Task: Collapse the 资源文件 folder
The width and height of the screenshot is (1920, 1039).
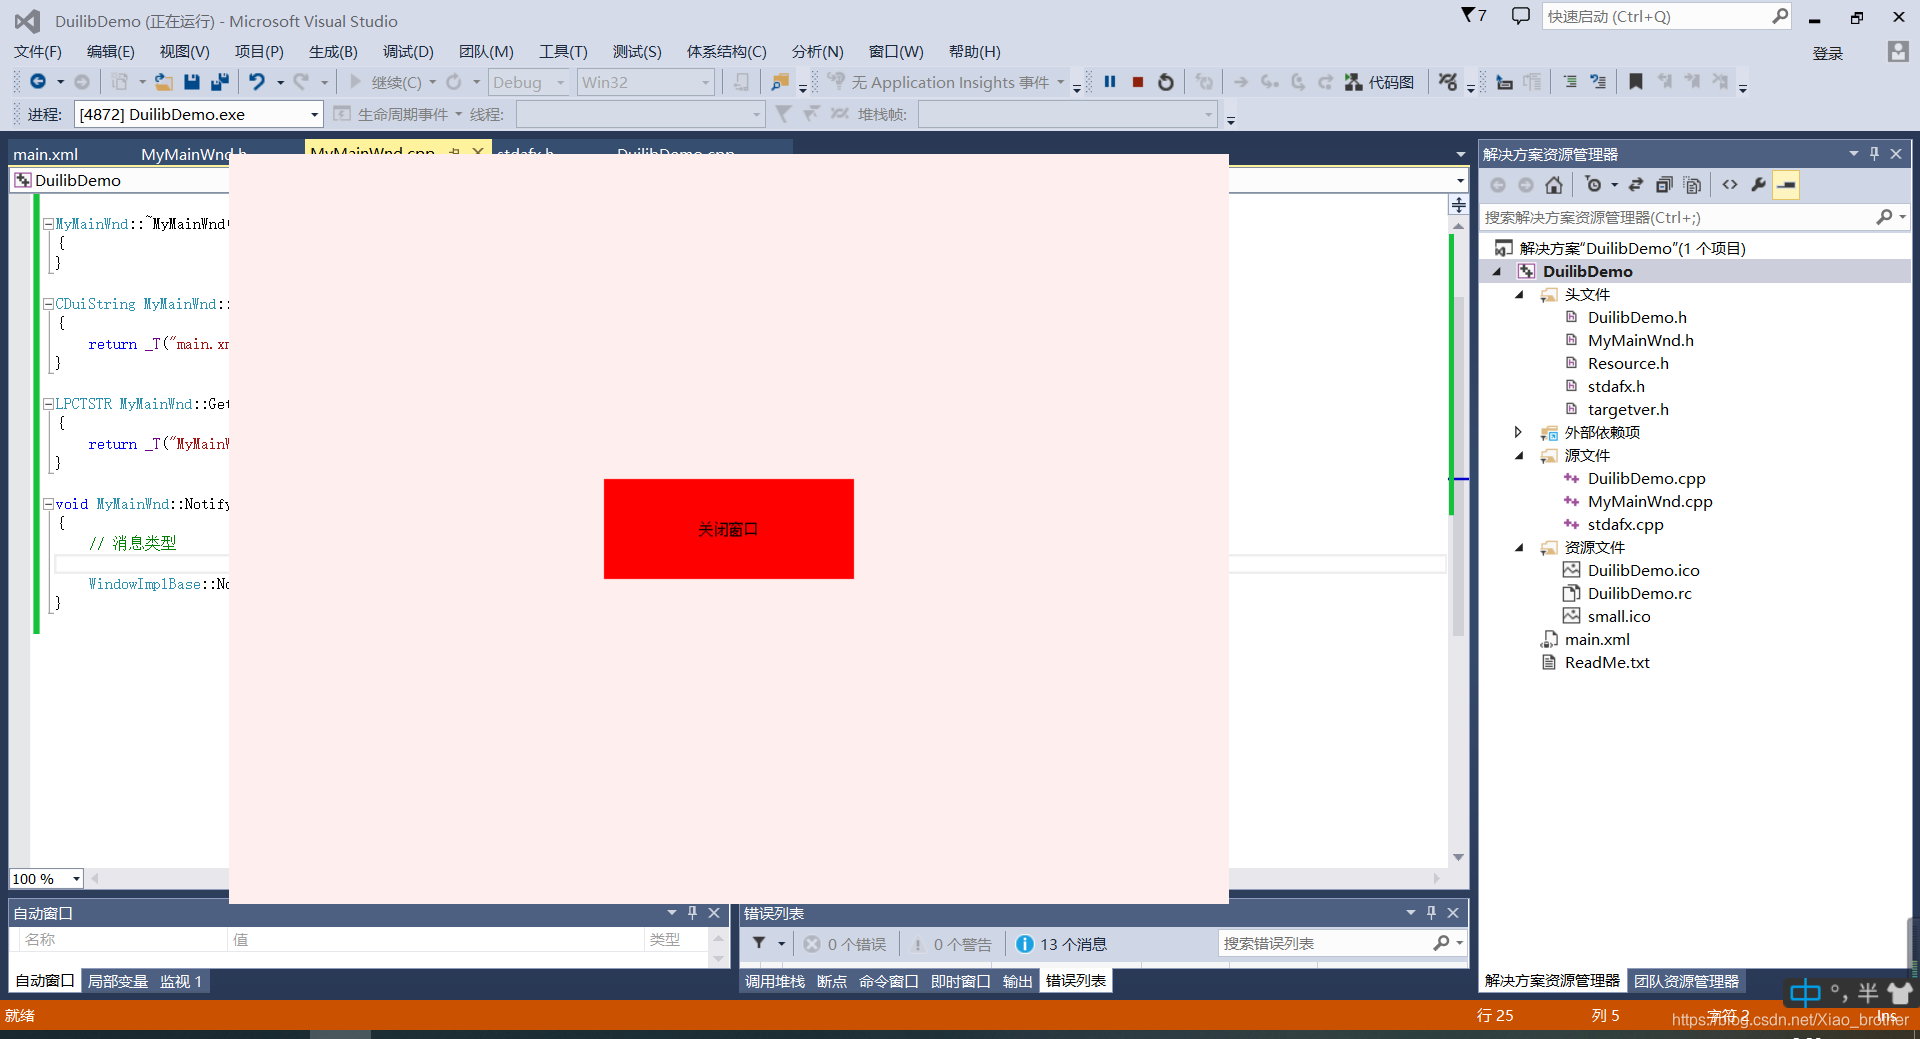Action: (1520, 547)
